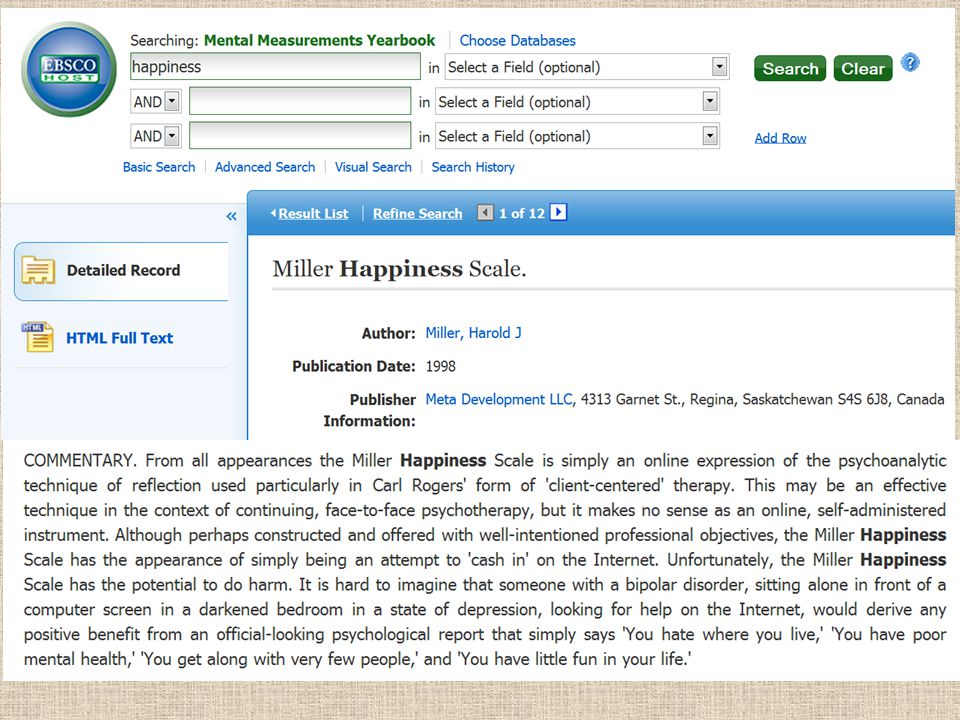Click the Add Row link

(x=780, y=138)
